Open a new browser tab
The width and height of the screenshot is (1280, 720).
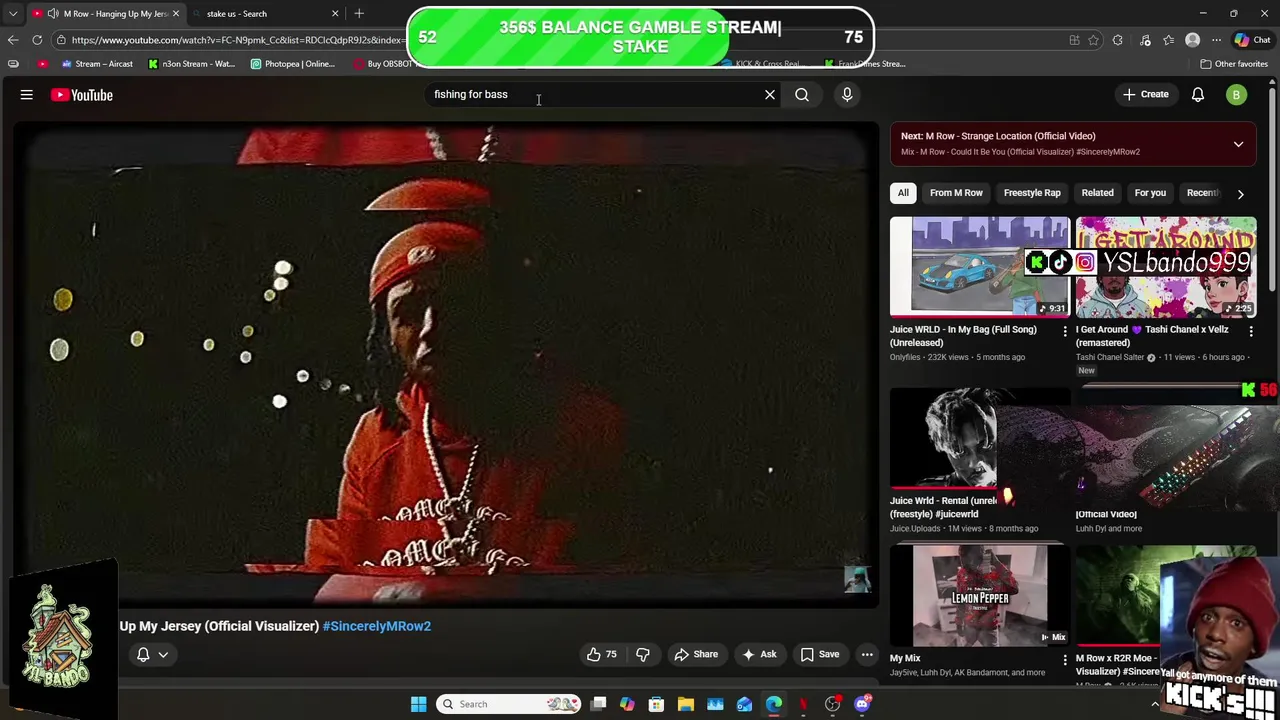pyautogui.click(x=359, y=14)
